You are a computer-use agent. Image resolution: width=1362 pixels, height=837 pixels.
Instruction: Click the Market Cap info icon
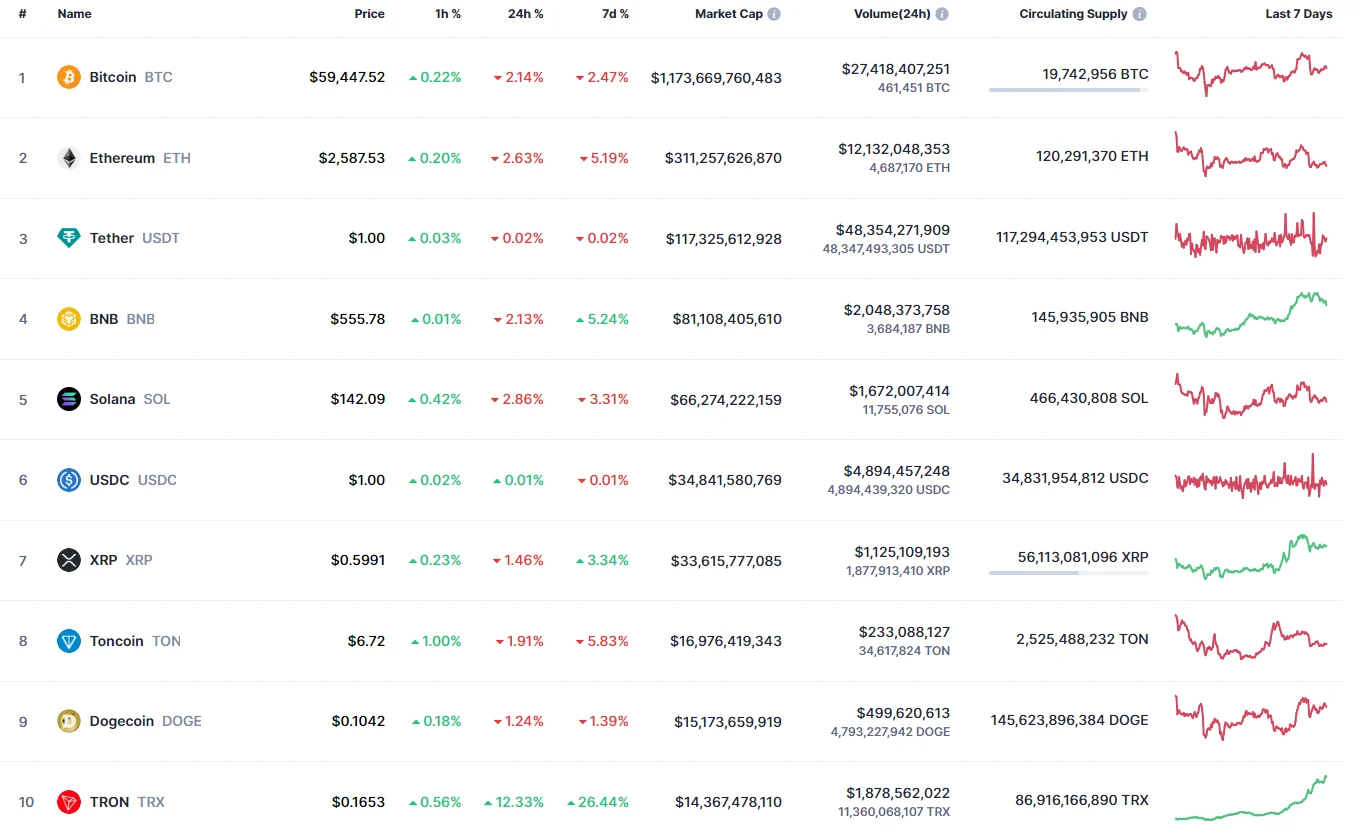pos(774,15)
